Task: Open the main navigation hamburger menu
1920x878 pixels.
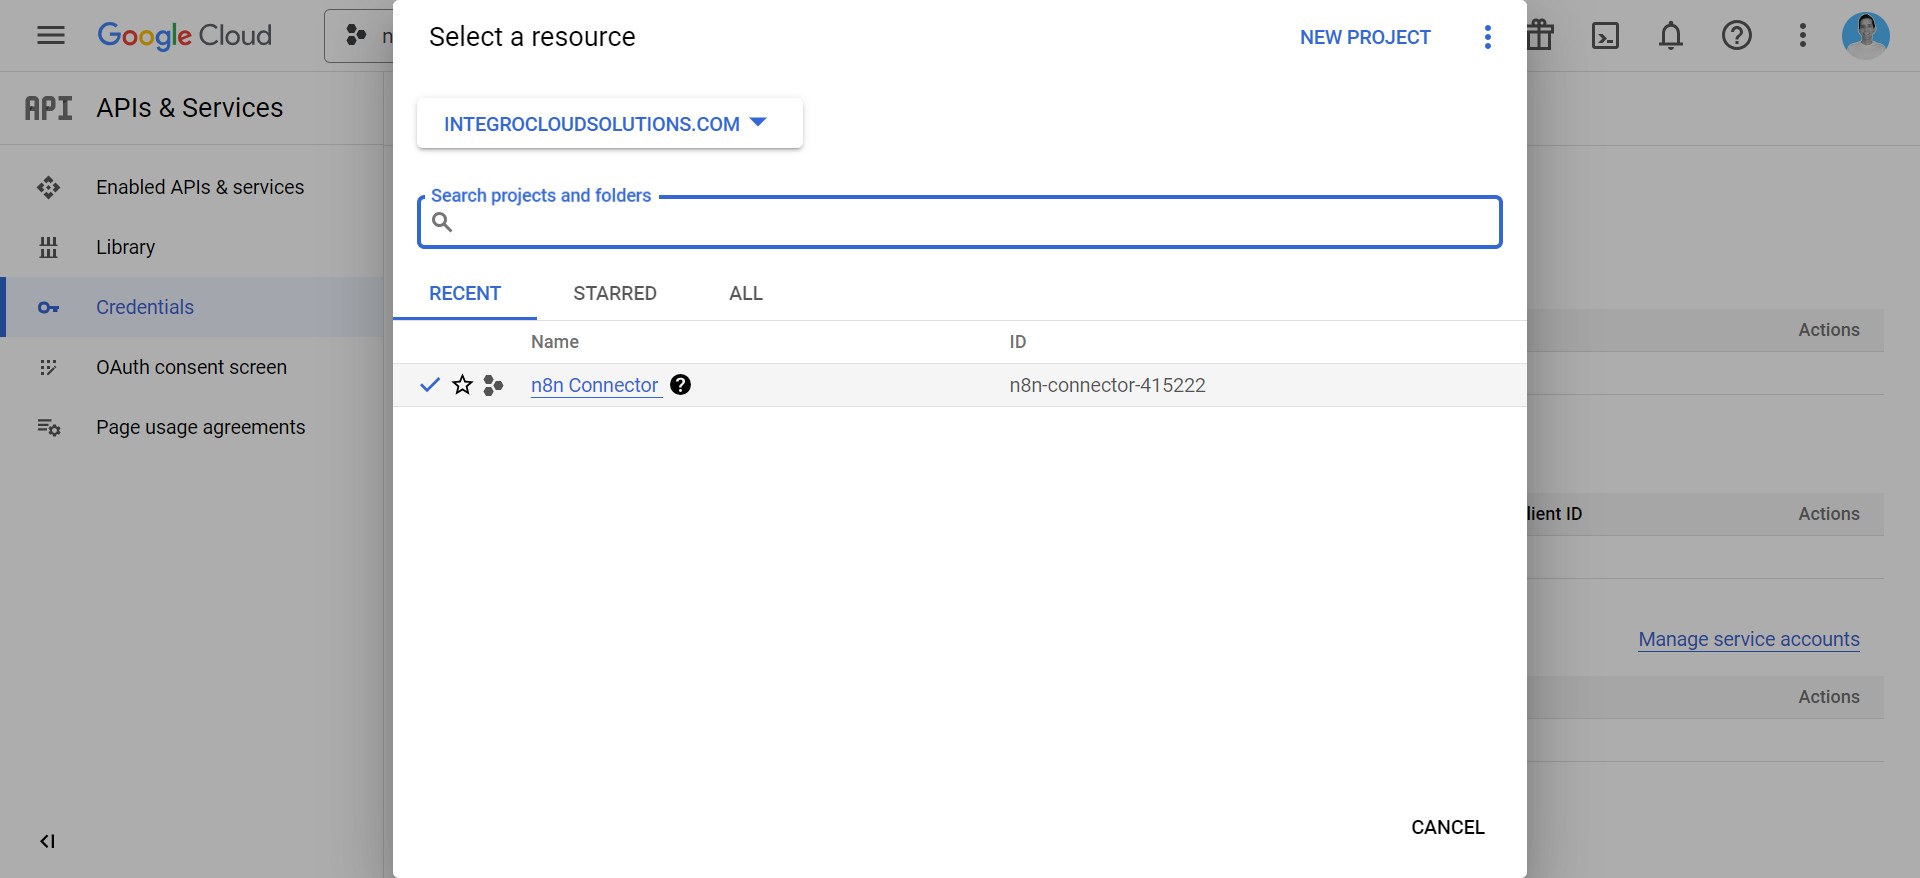Action: (50, 36)
